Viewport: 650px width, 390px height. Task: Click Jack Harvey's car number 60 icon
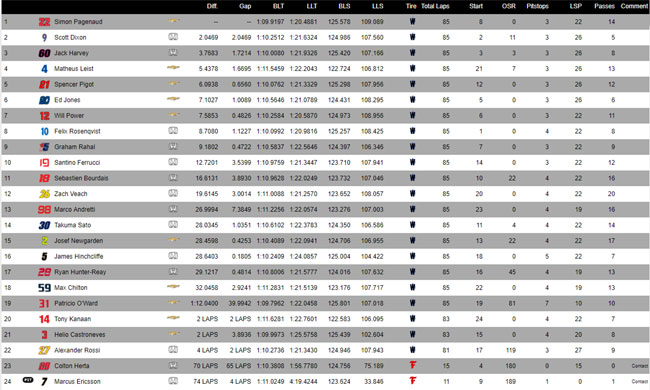[x=44, y=53]
